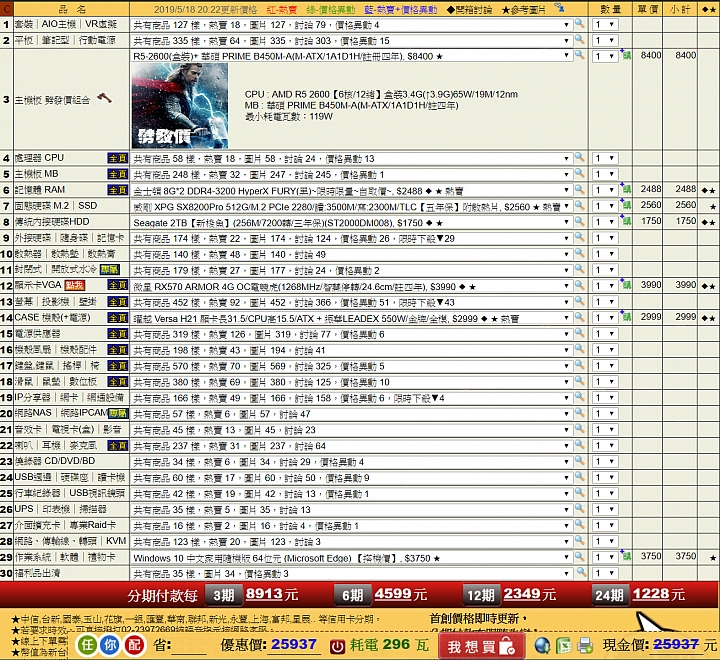The width and height of the screenshot is (720, 660).
Task: Click the red power icon beside 耗電
Action: pos(337,646)
